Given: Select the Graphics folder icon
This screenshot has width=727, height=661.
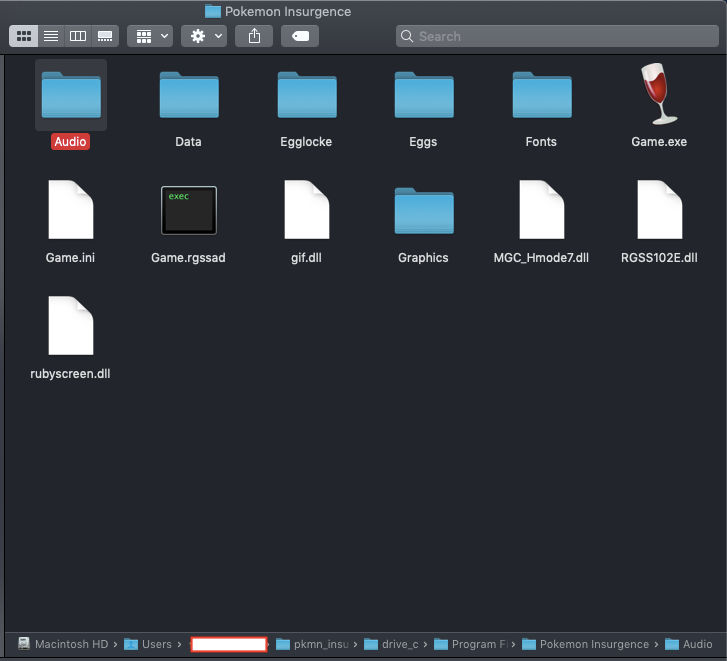Looking at the screenshot, I should [424, 211].
